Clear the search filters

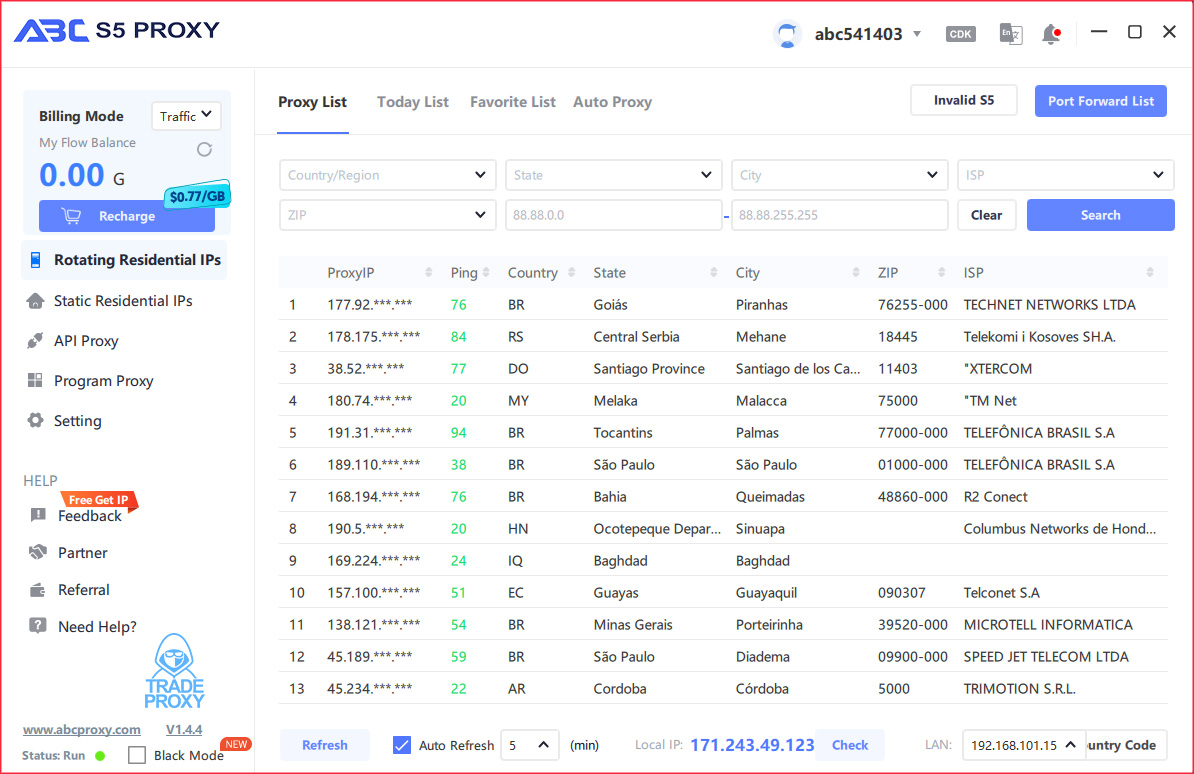[986, 215]
